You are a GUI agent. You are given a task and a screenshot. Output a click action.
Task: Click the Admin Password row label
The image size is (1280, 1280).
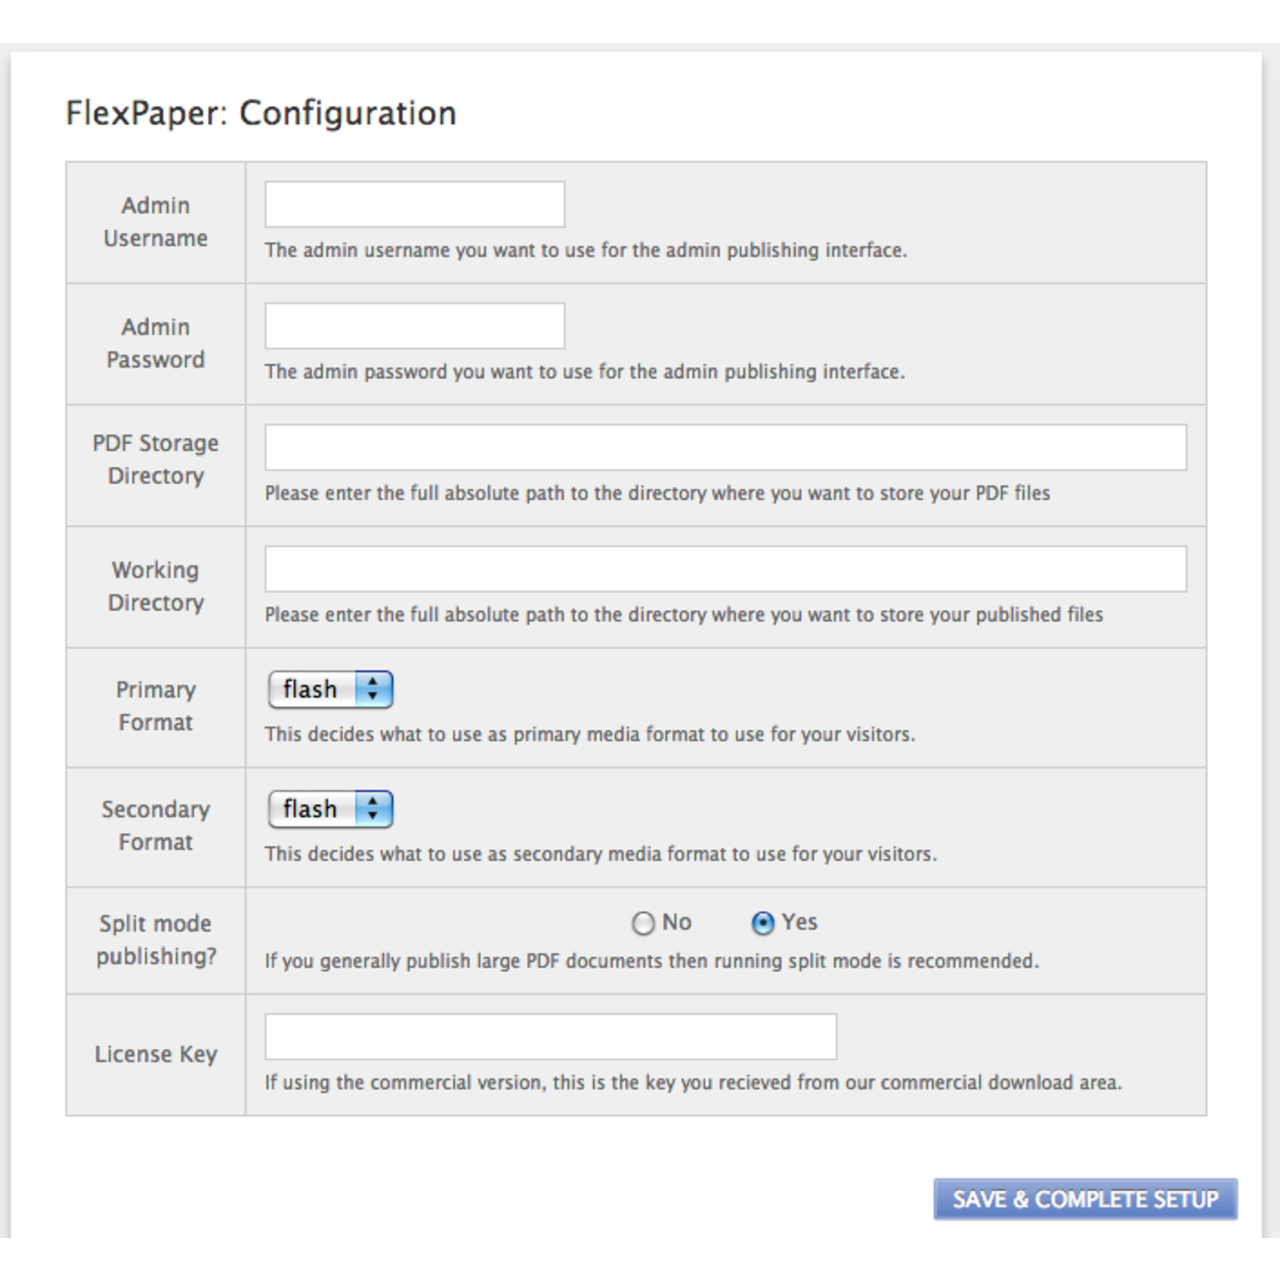point(156,343)
